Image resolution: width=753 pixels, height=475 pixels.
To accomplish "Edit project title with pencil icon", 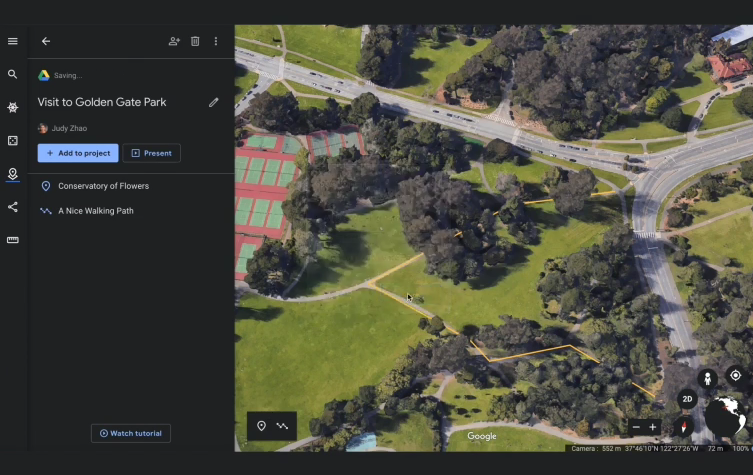I will [214, 102].
